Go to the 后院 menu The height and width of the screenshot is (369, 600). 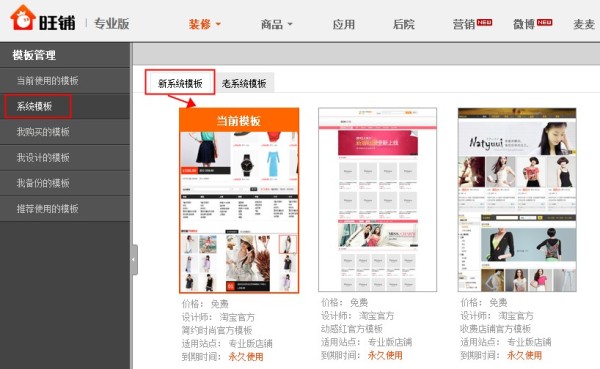404,24
